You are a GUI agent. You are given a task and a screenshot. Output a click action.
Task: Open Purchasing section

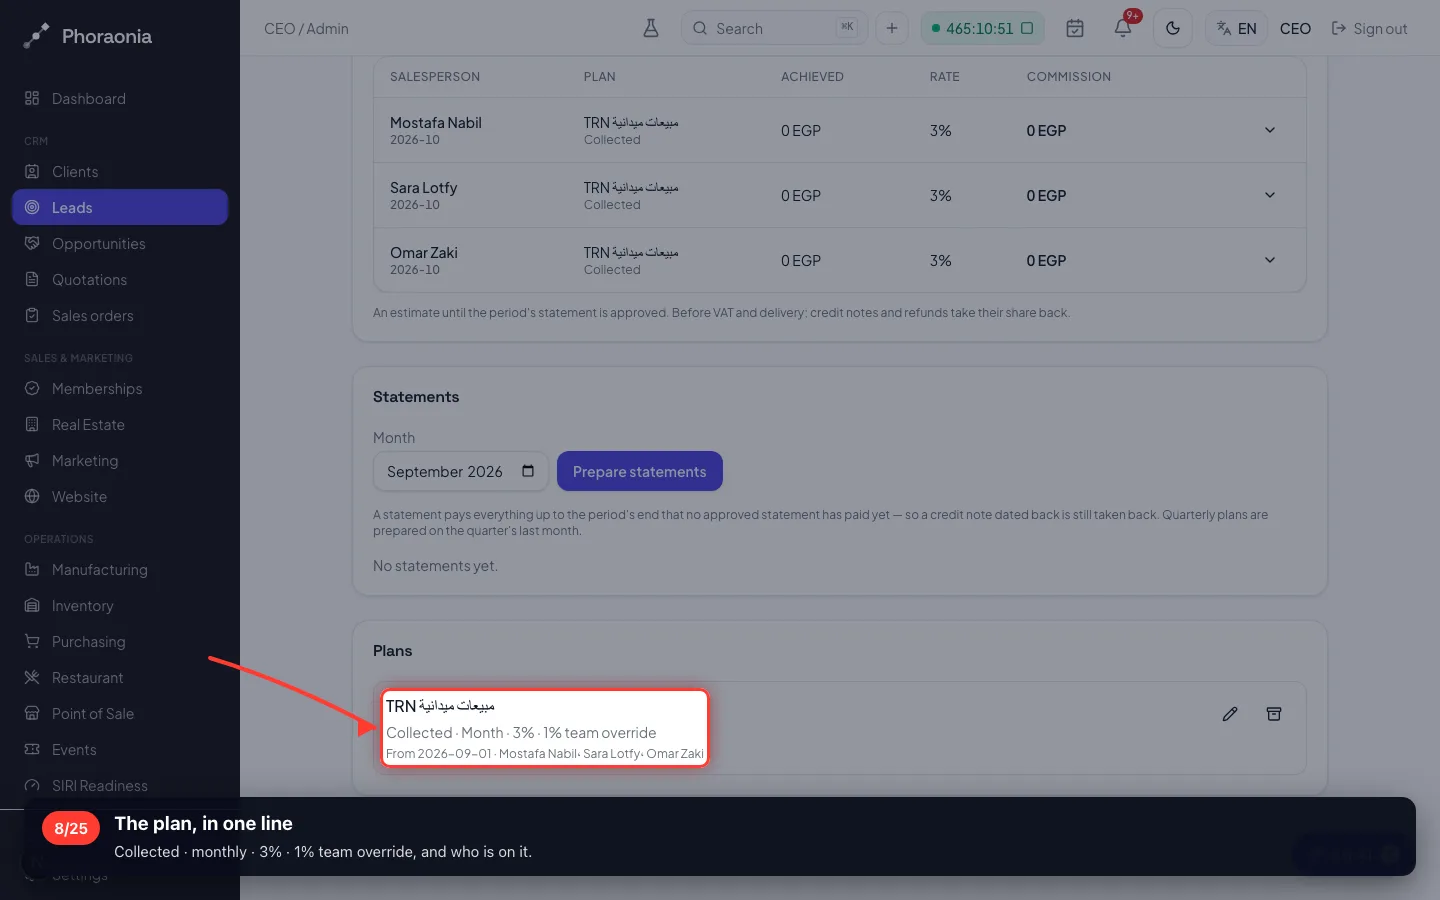point(120,641)
